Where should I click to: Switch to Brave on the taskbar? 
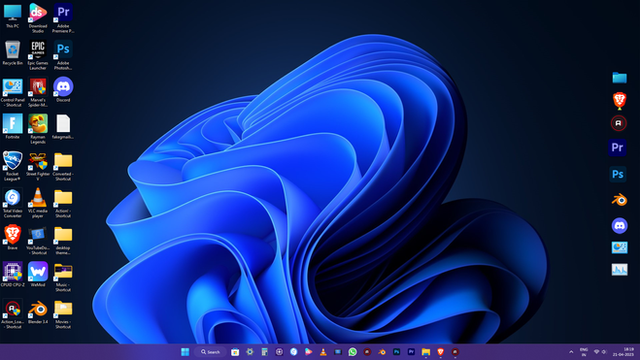click(440, 352)
